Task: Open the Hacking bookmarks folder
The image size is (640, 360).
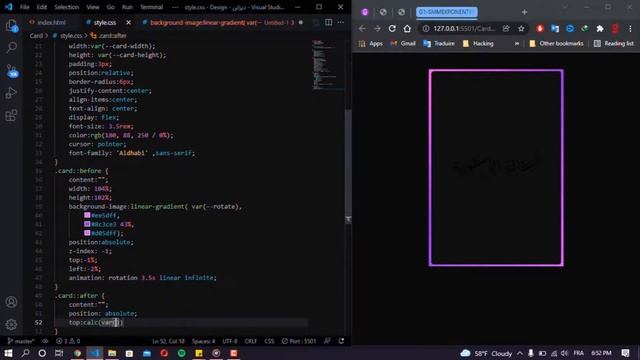Action: [x=478, y=44]
